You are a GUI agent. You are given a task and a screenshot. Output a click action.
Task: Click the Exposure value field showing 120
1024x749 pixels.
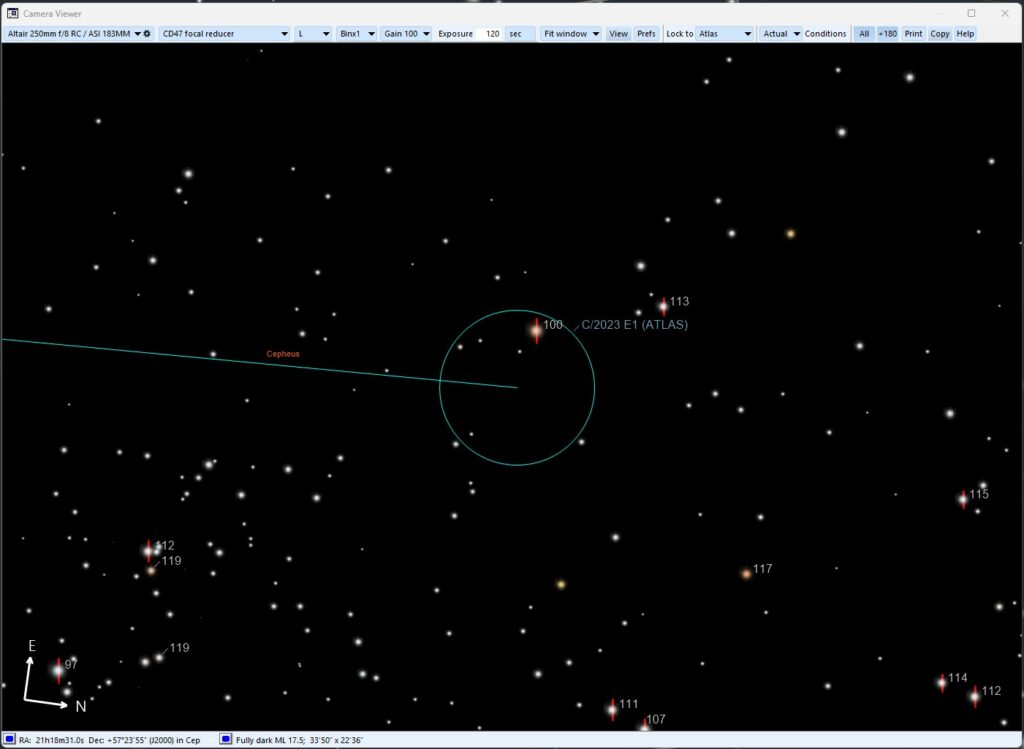point(490,34)
